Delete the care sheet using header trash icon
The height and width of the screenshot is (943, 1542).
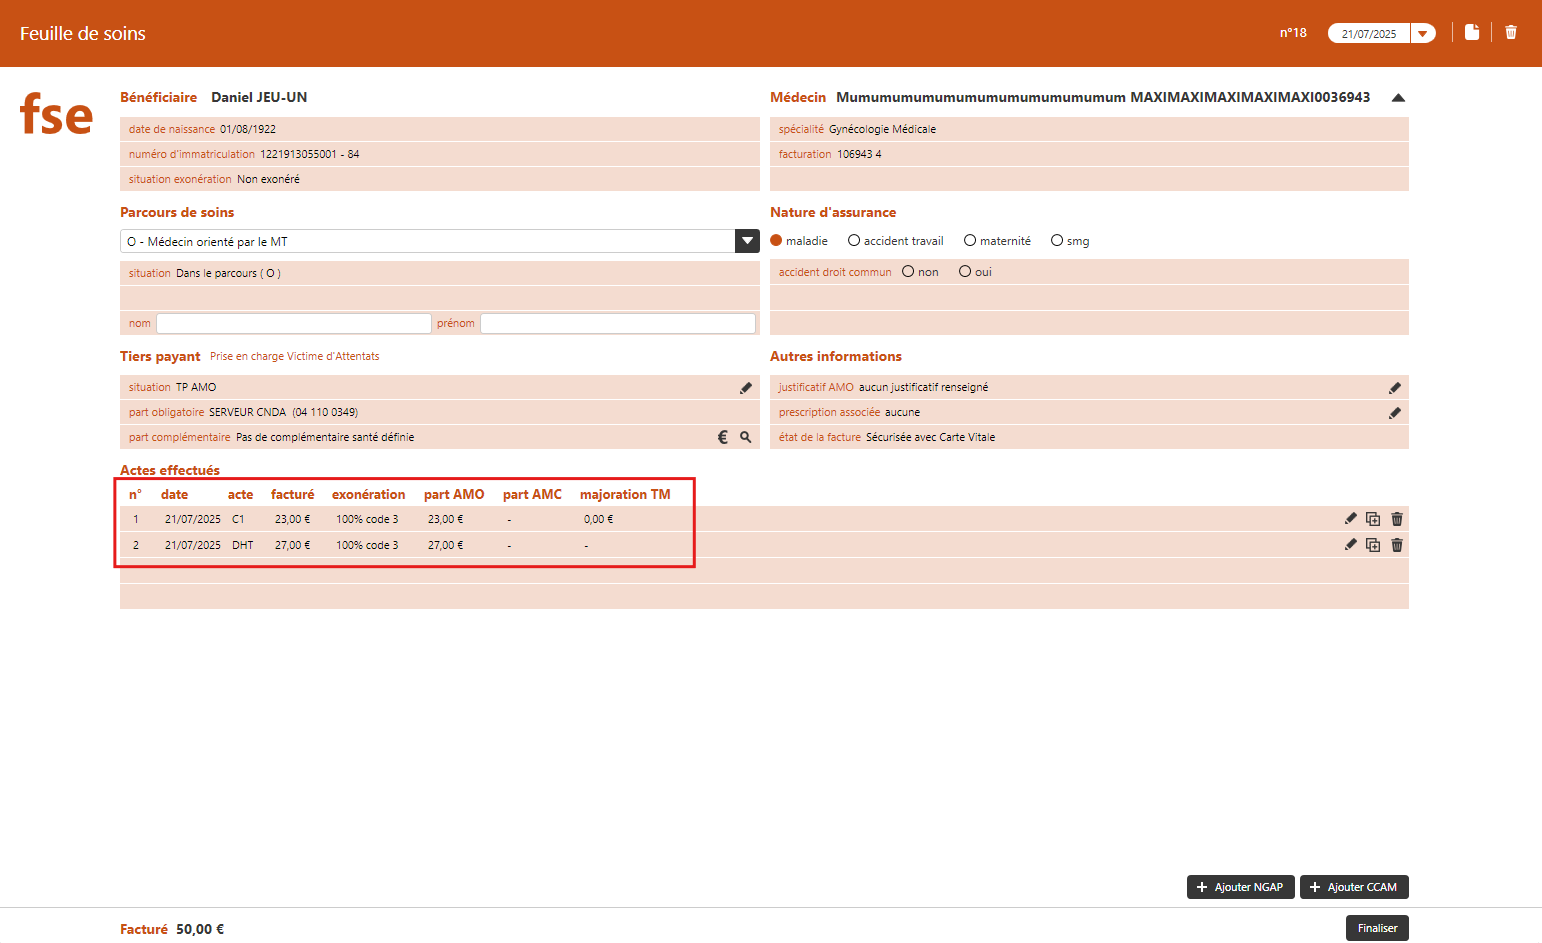click(x=1511, y=32)
